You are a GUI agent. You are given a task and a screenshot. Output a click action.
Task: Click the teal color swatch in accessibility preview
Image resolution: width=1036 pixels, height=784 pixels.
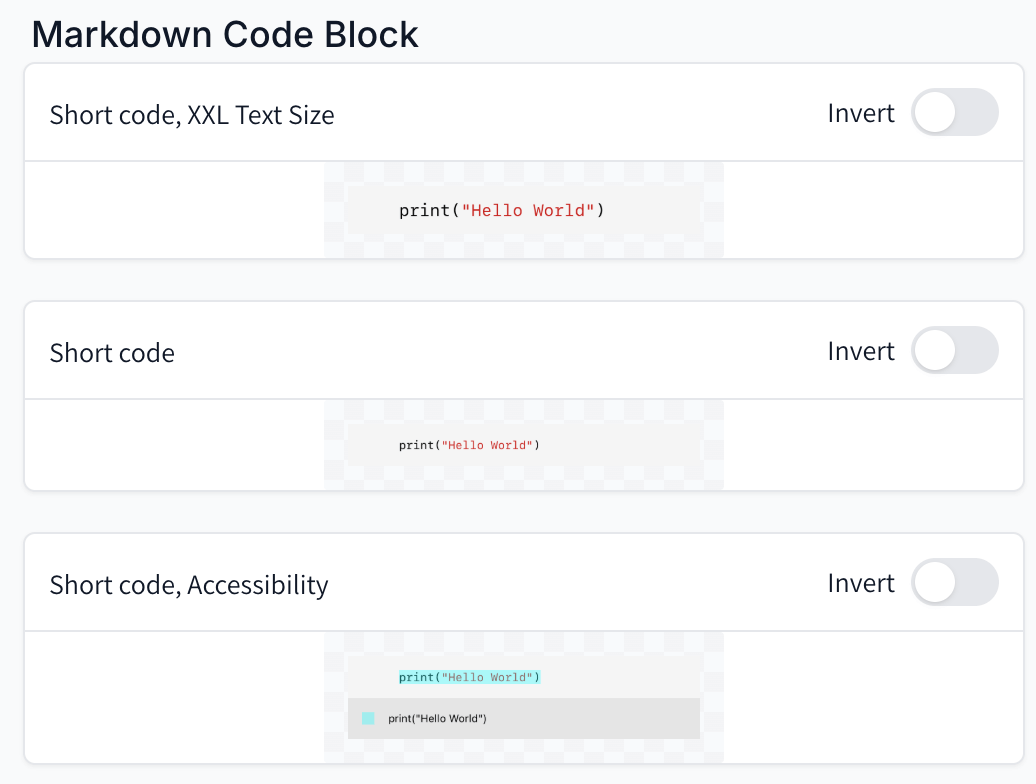pyautogui.click(x=368, y=718)
